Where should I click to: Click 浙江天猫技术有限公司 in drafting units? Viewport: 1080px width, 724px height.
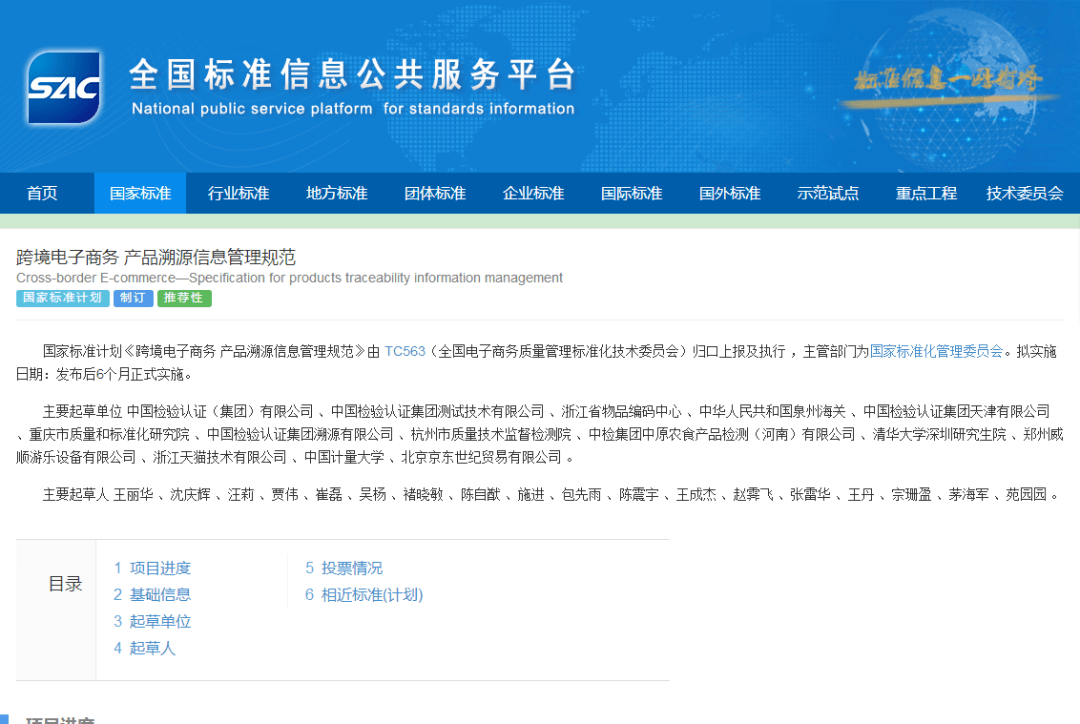220,457
